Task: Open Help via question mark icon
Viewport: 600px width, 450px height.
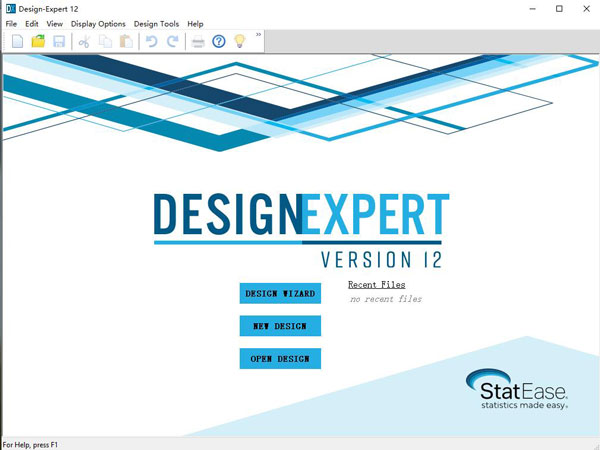Action: (x=219, y=41)
